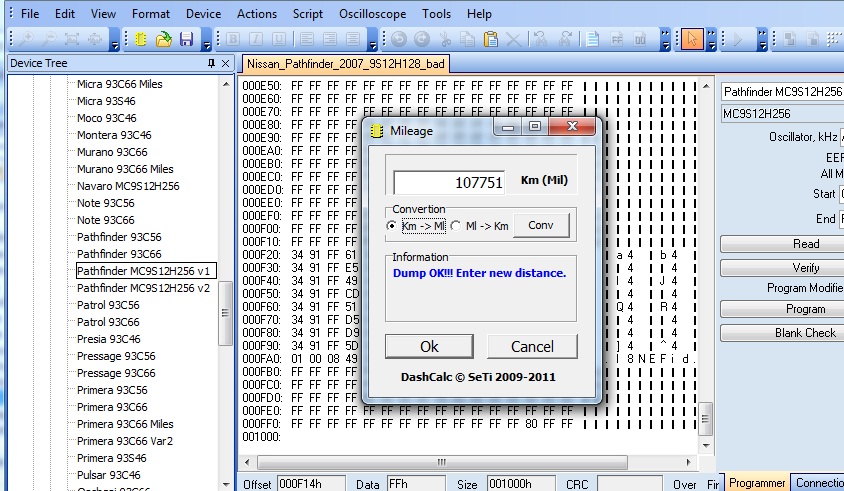Click the select all document icon
Screen dimensions: 844x491
coord(593,39)
